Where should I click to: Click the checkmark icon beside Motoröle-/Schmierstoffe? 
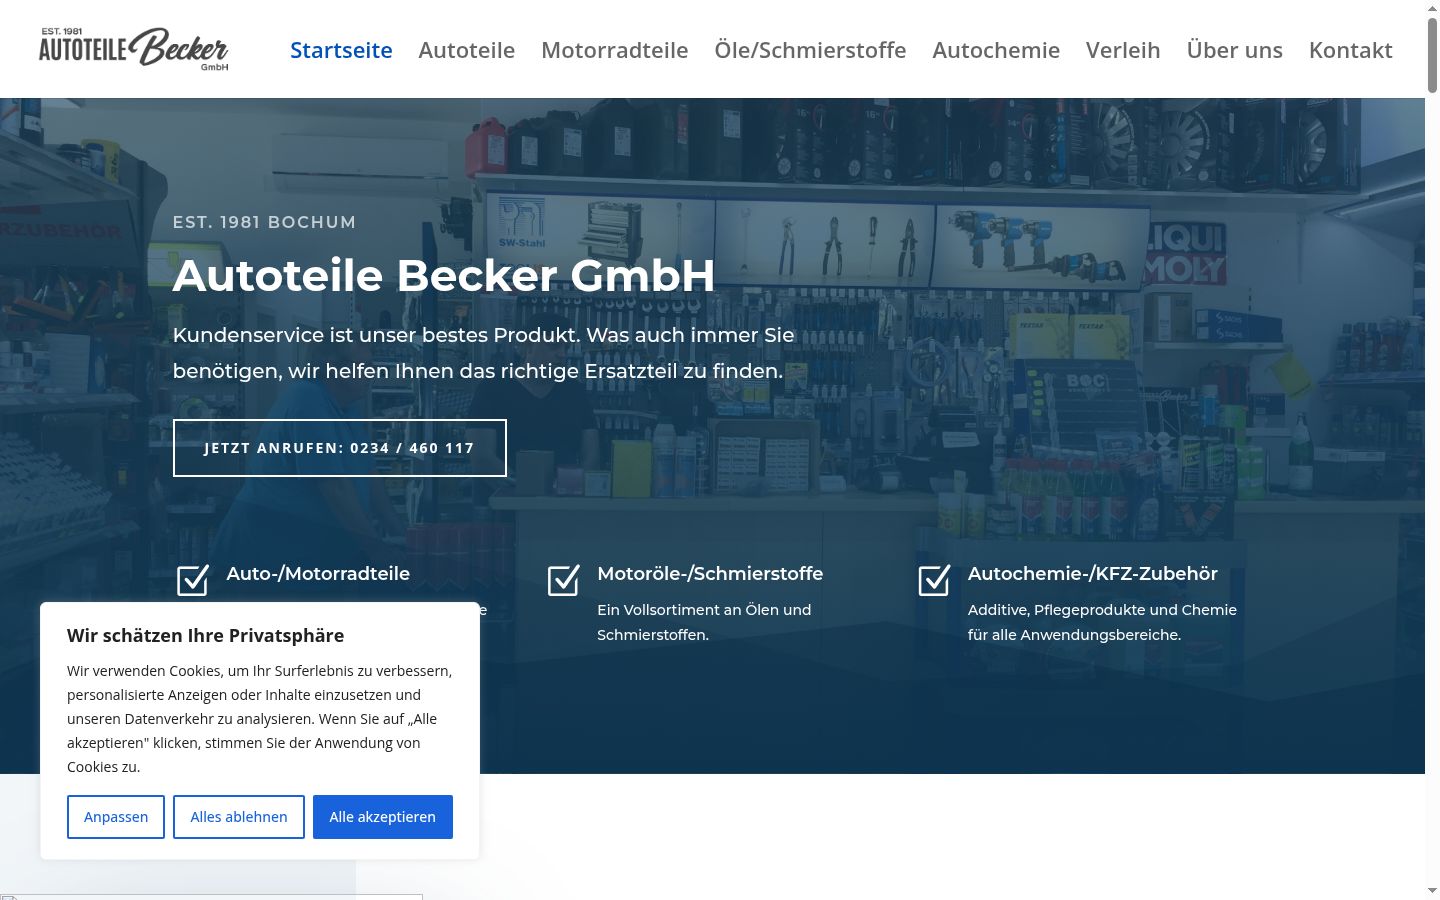click(x=564, y=580)
